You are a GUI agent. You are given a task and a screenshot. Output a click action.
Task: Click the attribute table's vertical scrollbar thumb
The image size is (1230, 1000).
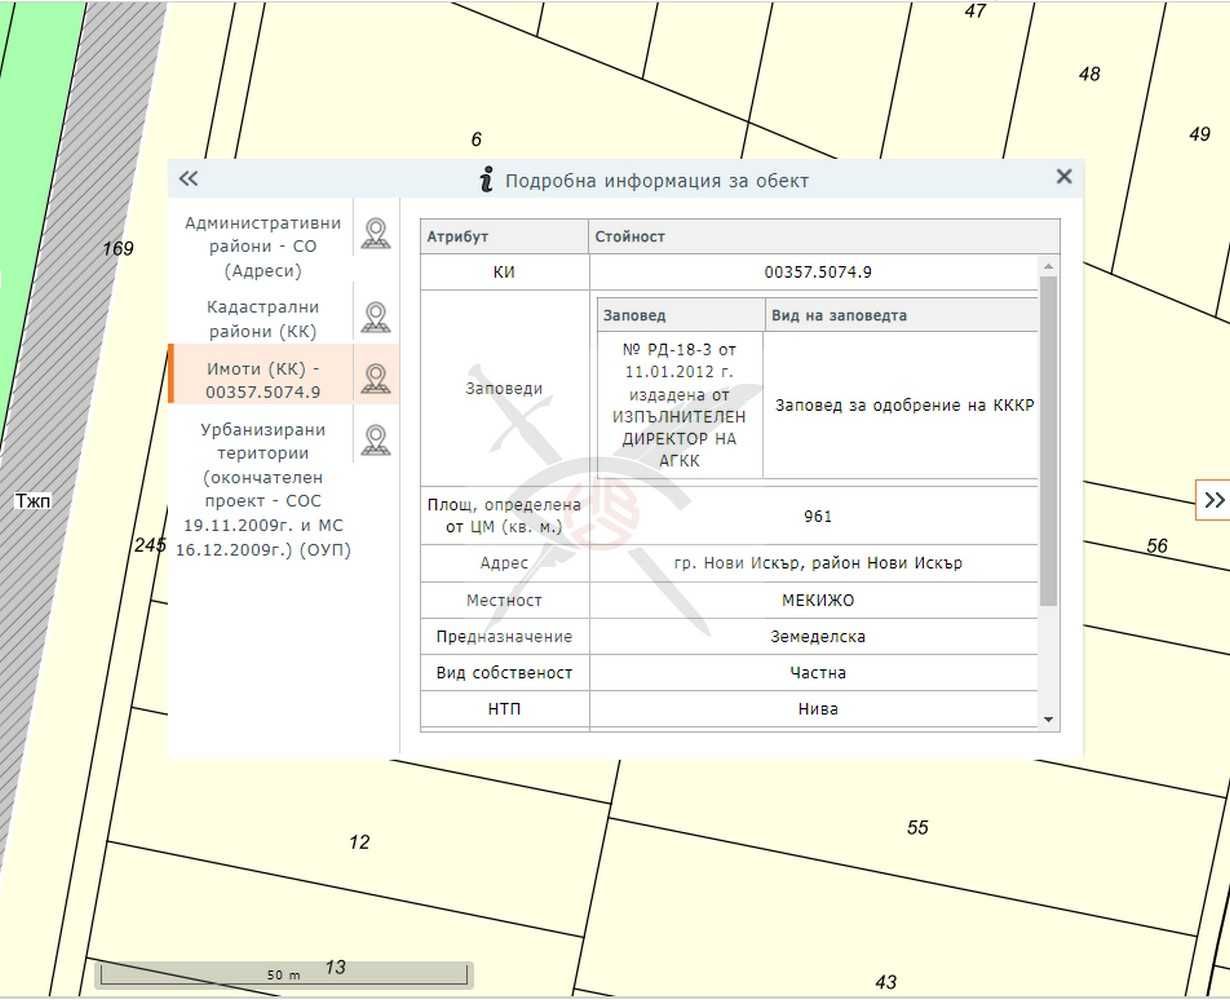pos(1048,440)
